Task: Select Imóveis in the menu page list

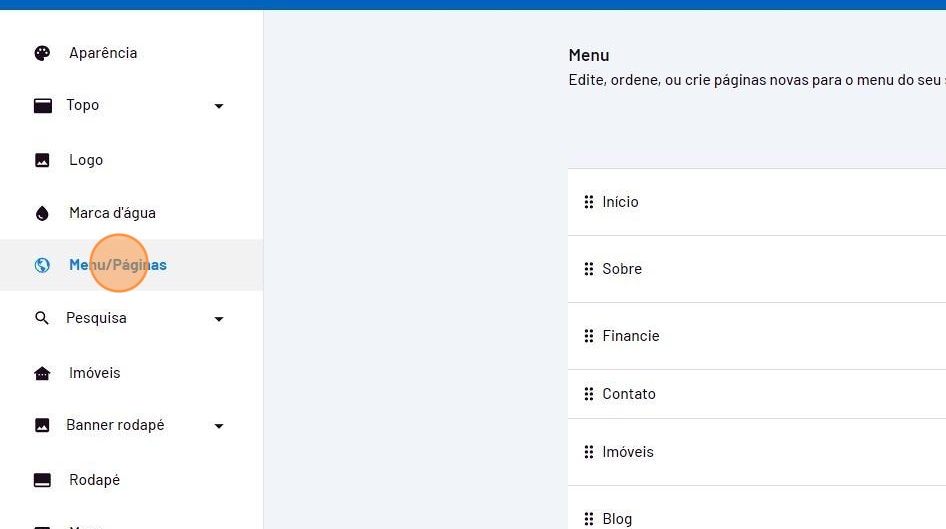Action: [x=628, y=452]
